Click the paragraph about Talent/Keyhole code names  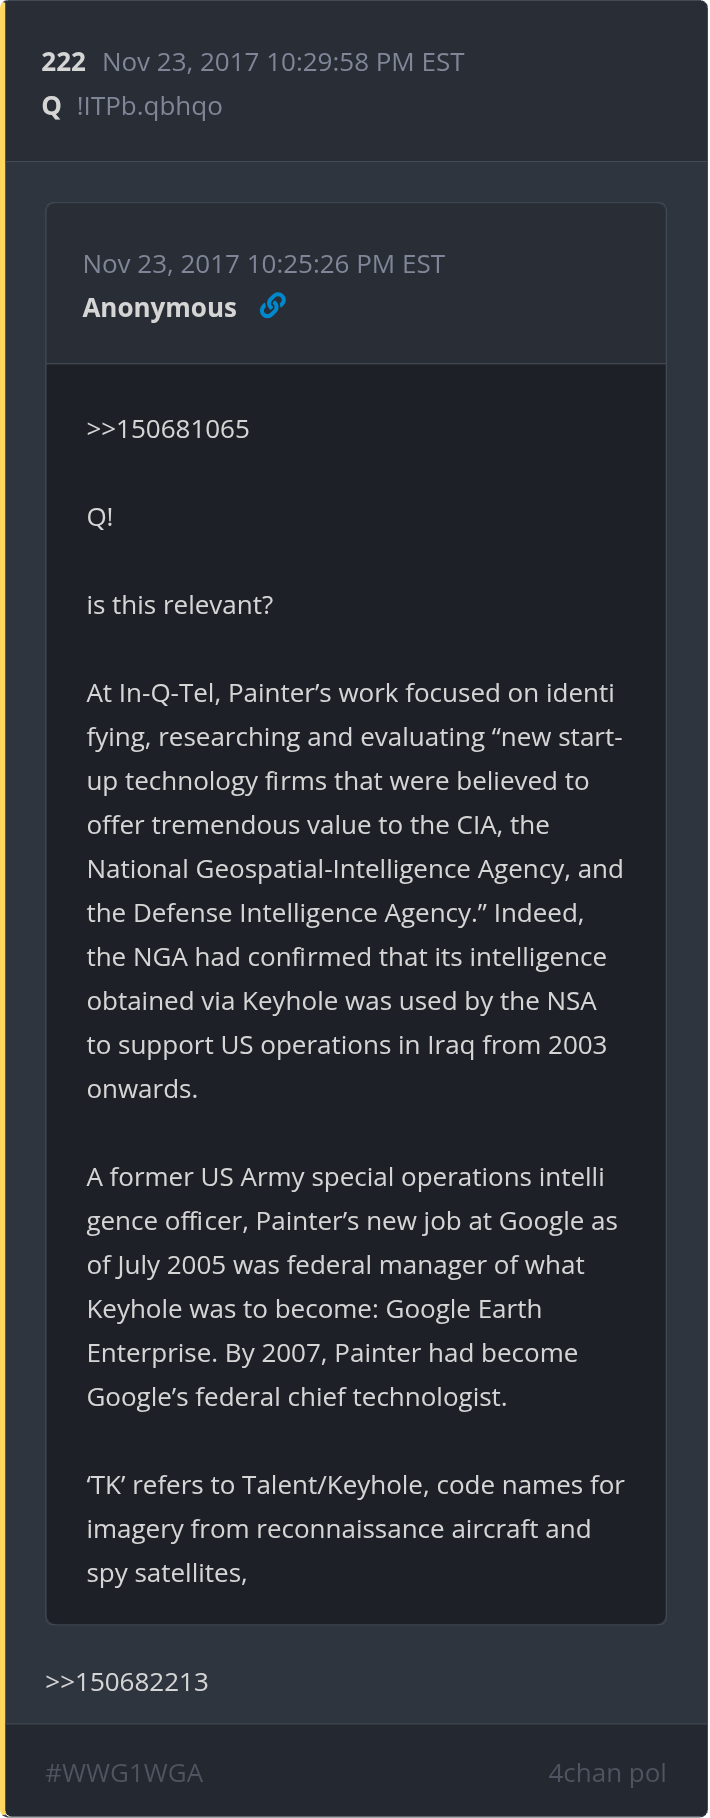tap(355, 1528)
